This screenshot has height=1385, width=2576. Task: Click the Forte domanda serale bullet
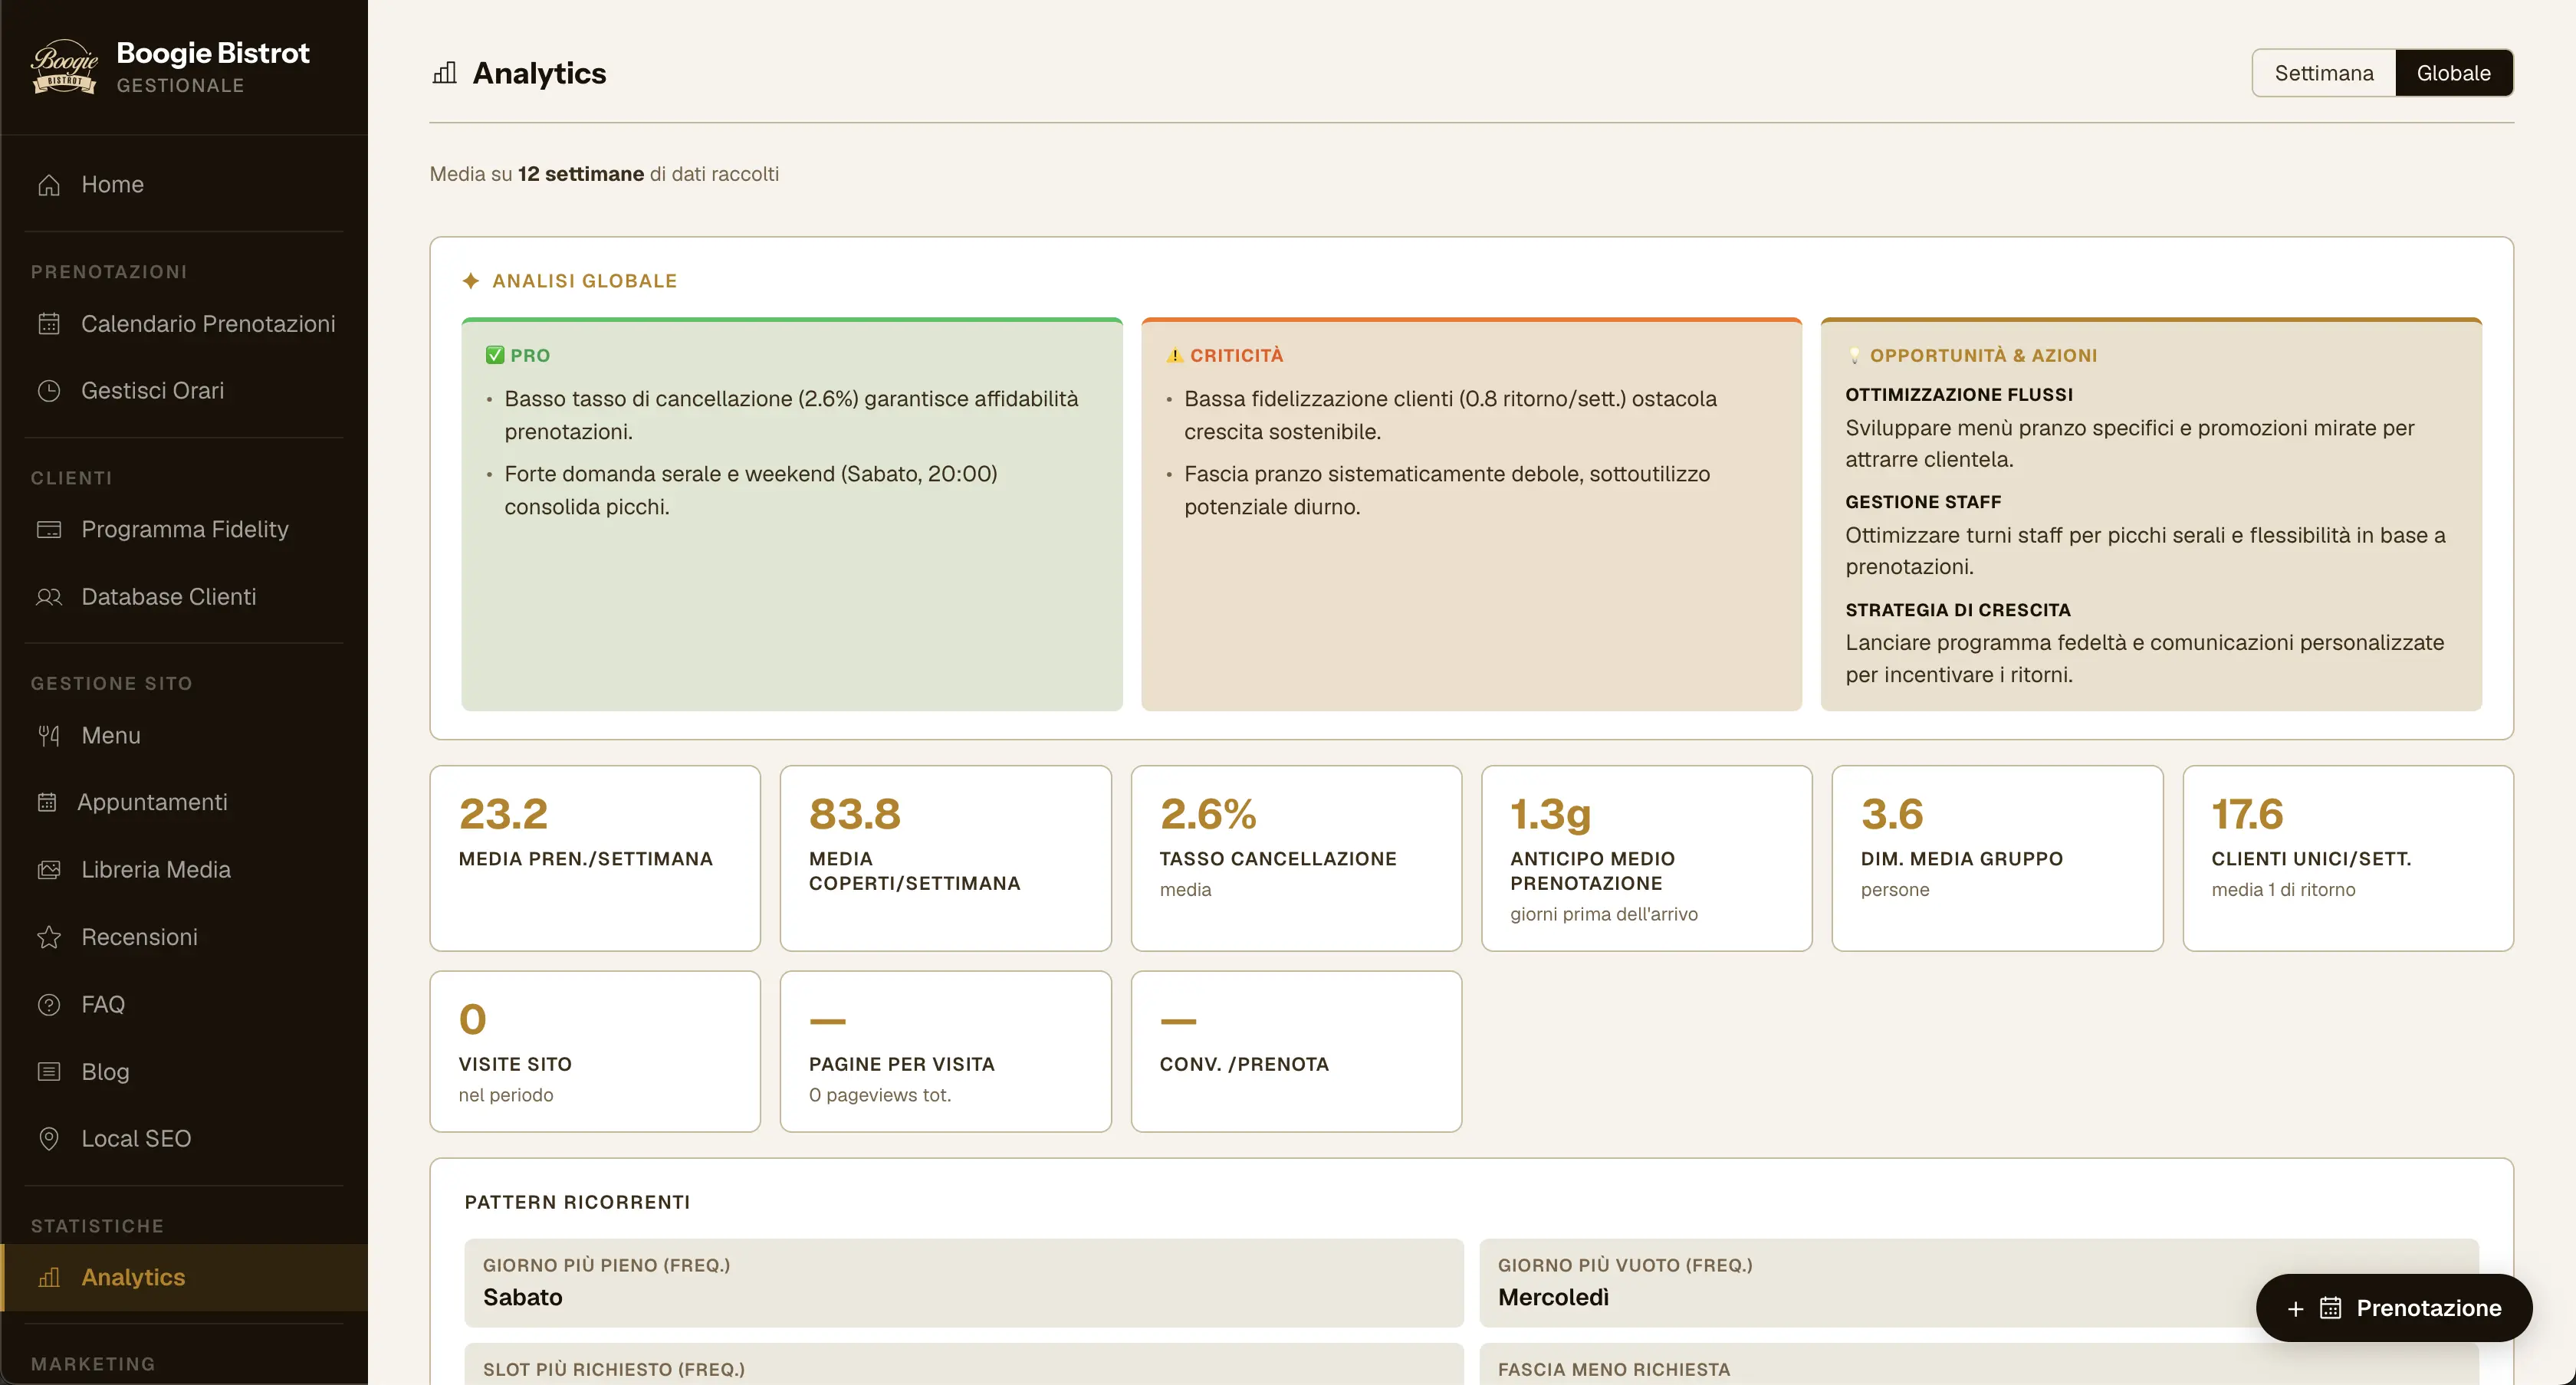[750, 490]
